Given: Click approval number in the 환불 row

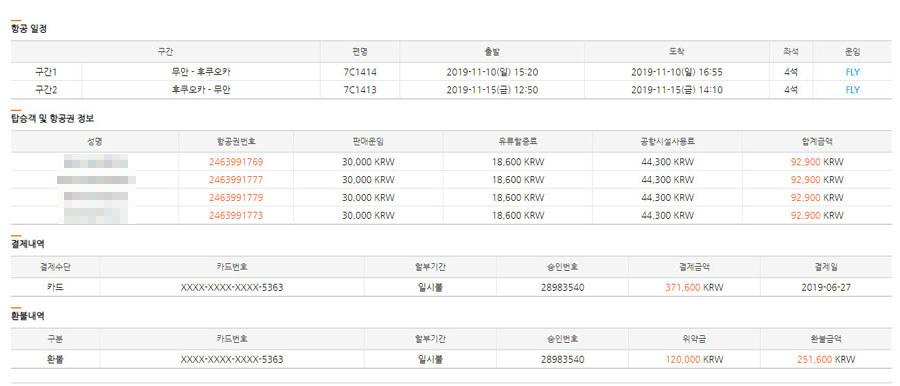Looking at the screenshot, I should [562, 360].
